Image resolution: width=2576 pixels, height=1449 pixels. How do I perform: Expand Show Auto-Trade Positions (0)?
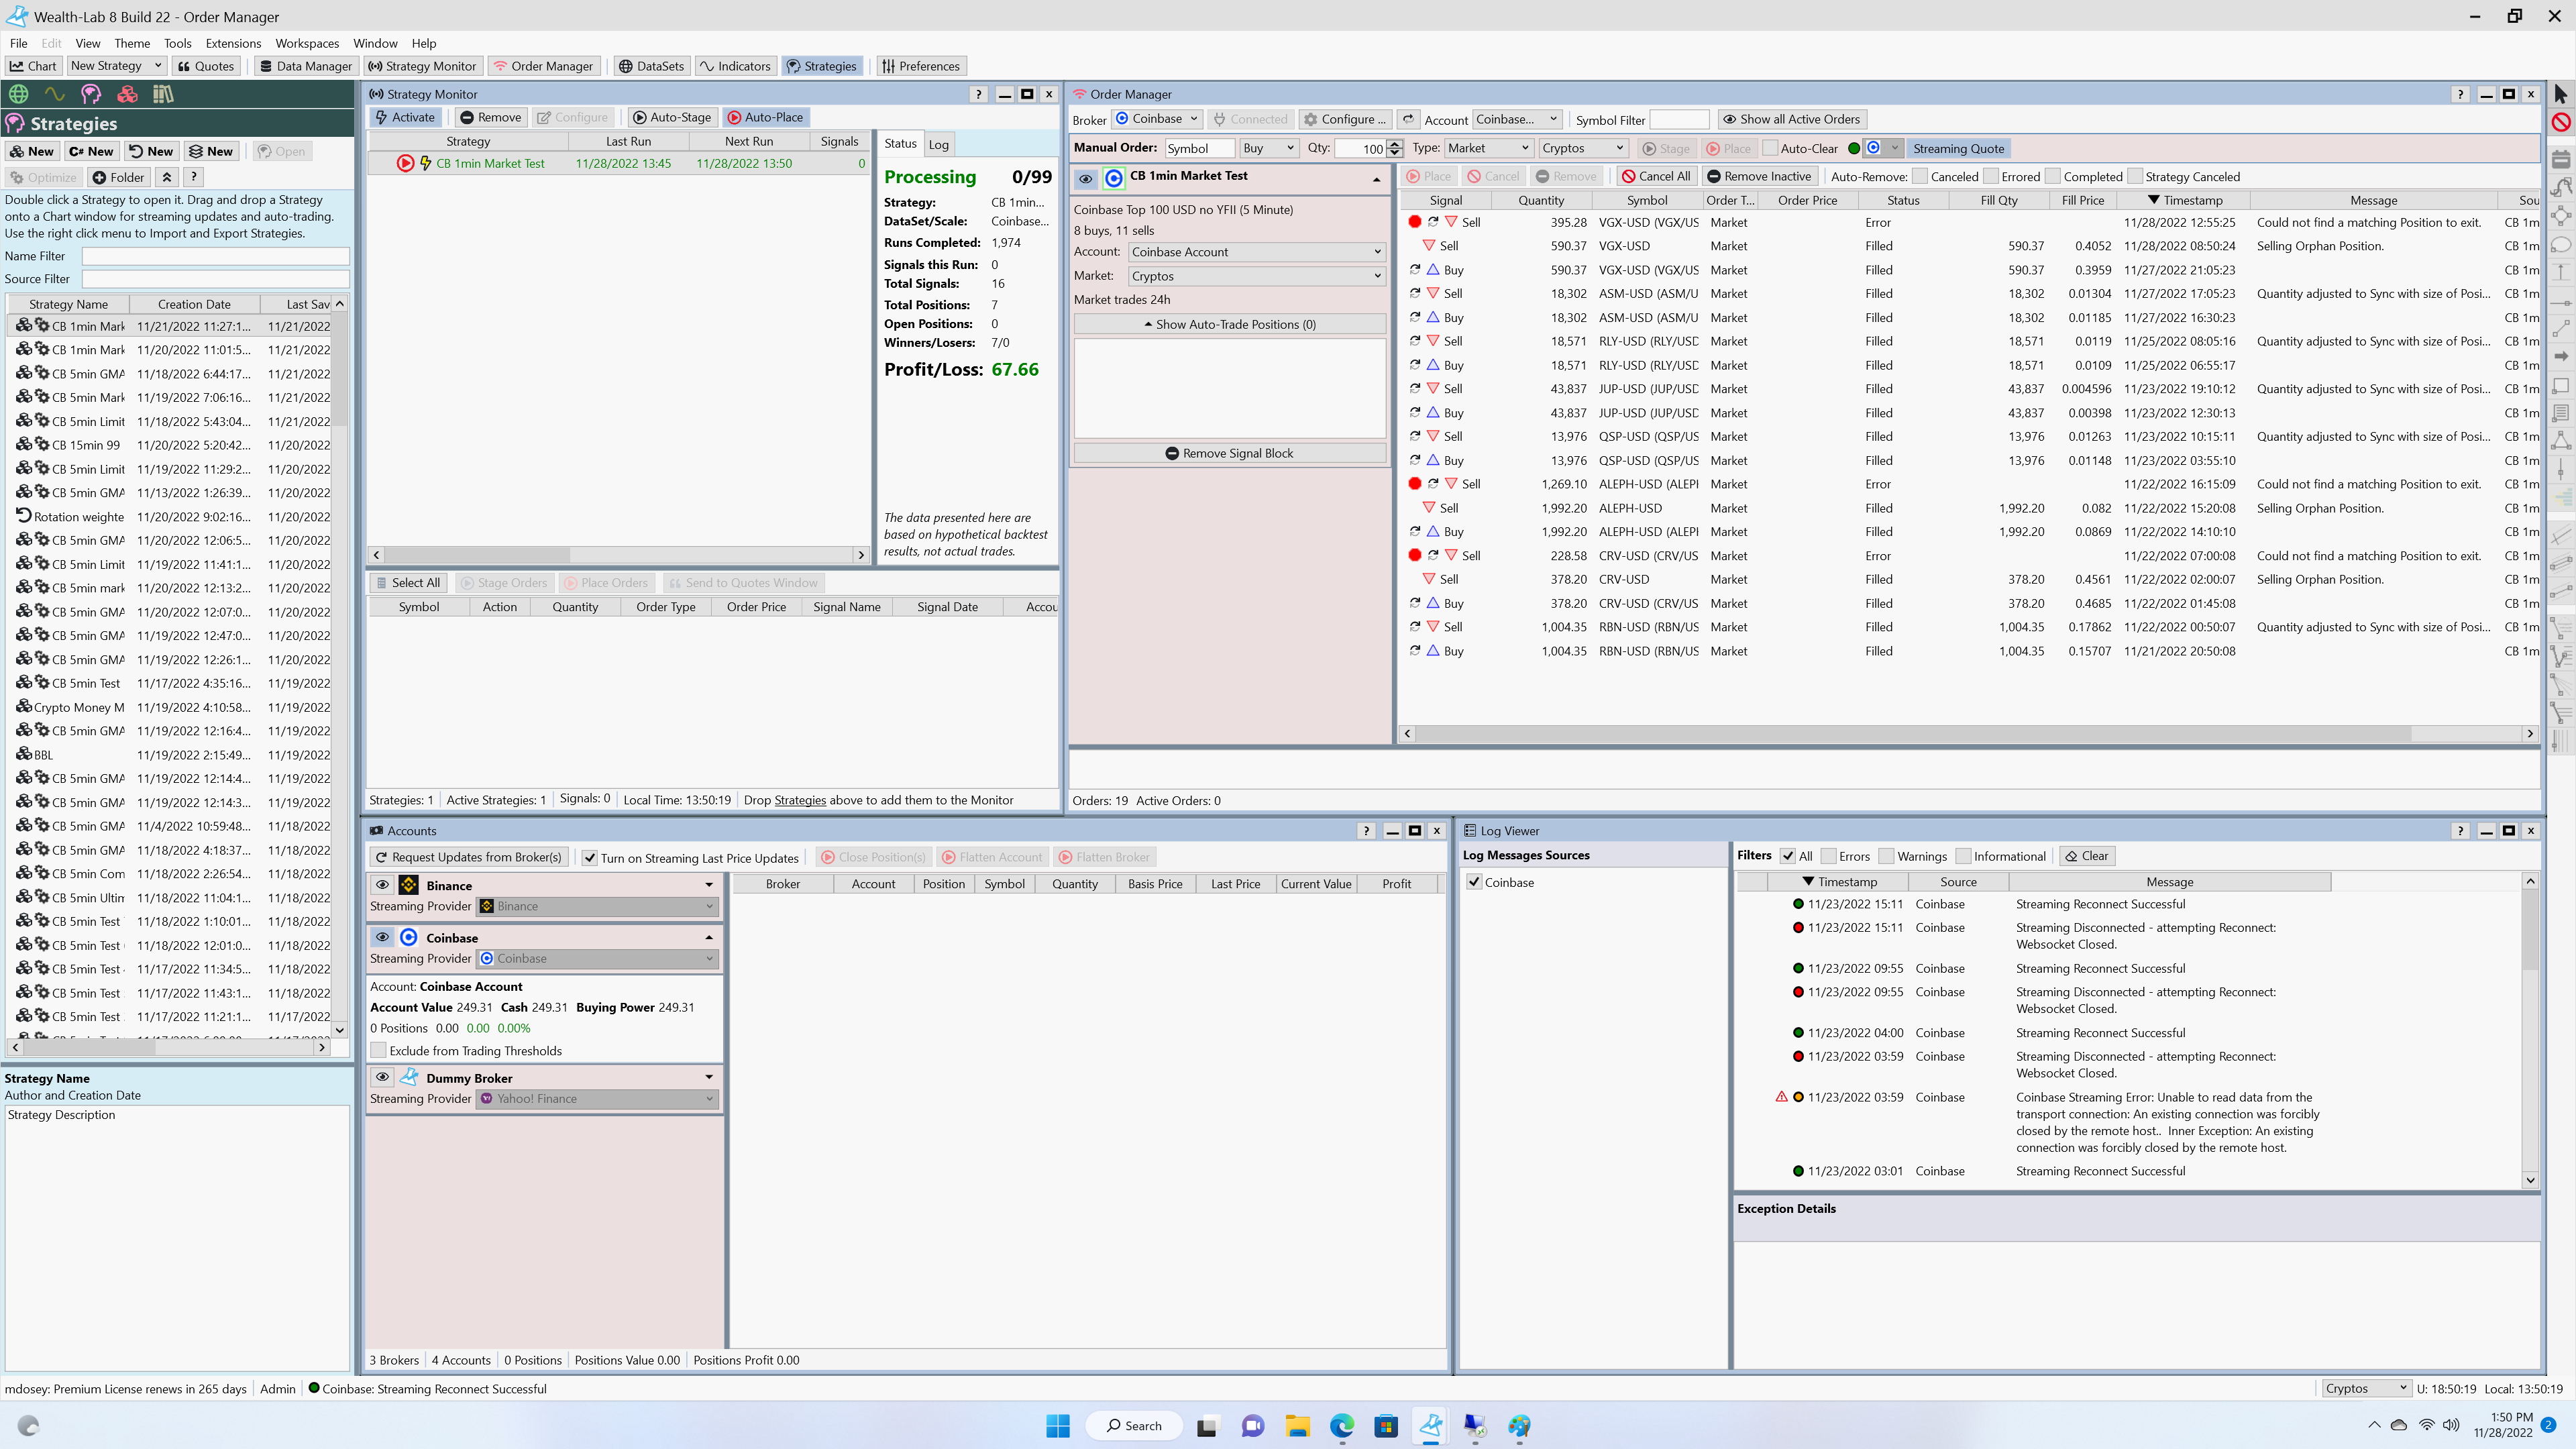click(x=1230, y=324)
